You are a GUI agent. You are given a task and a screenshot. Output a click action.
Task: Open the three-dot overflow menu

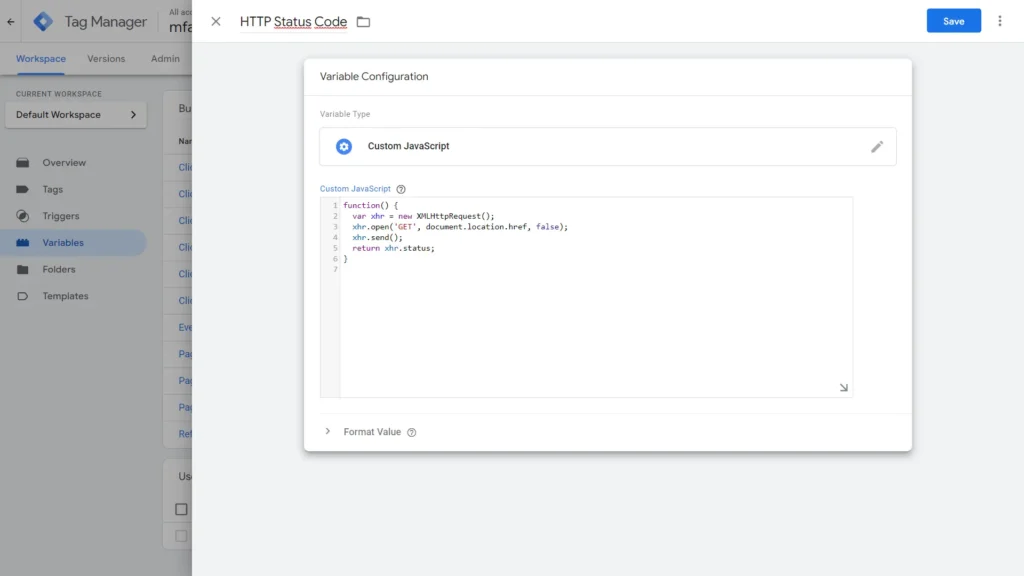click(1000, 21)
